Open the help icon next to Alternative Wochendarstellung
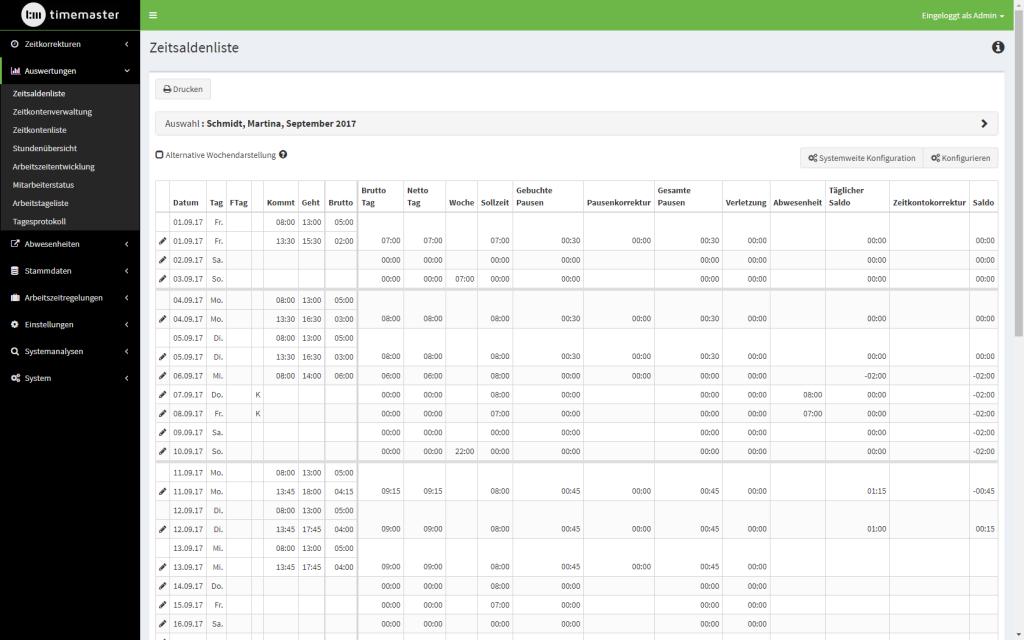 pyautogui.click(x=284, y=155)
